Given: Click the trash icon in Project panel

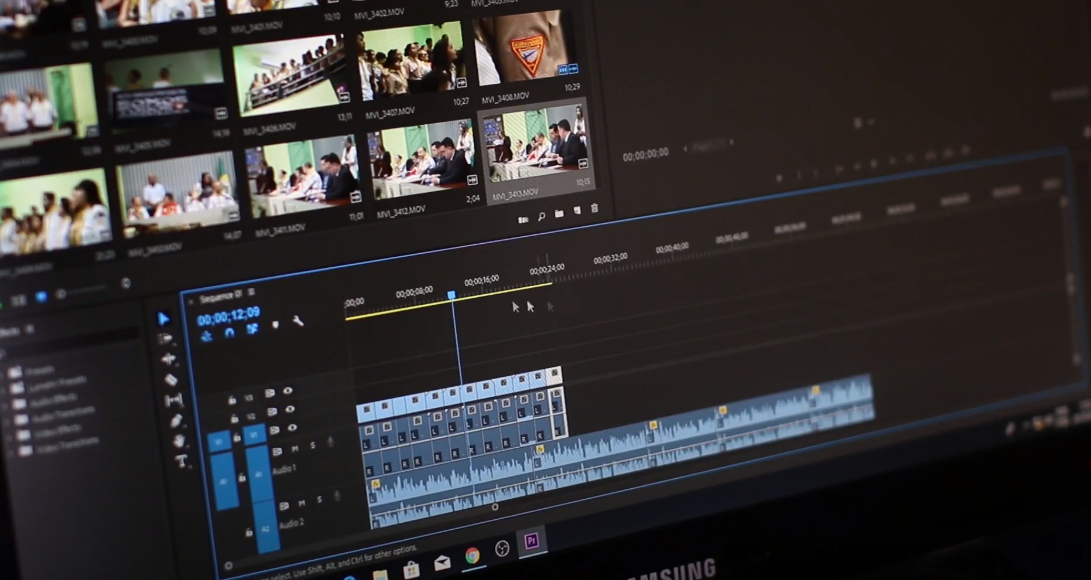Looking at the screenshot, I should (594, 209).
